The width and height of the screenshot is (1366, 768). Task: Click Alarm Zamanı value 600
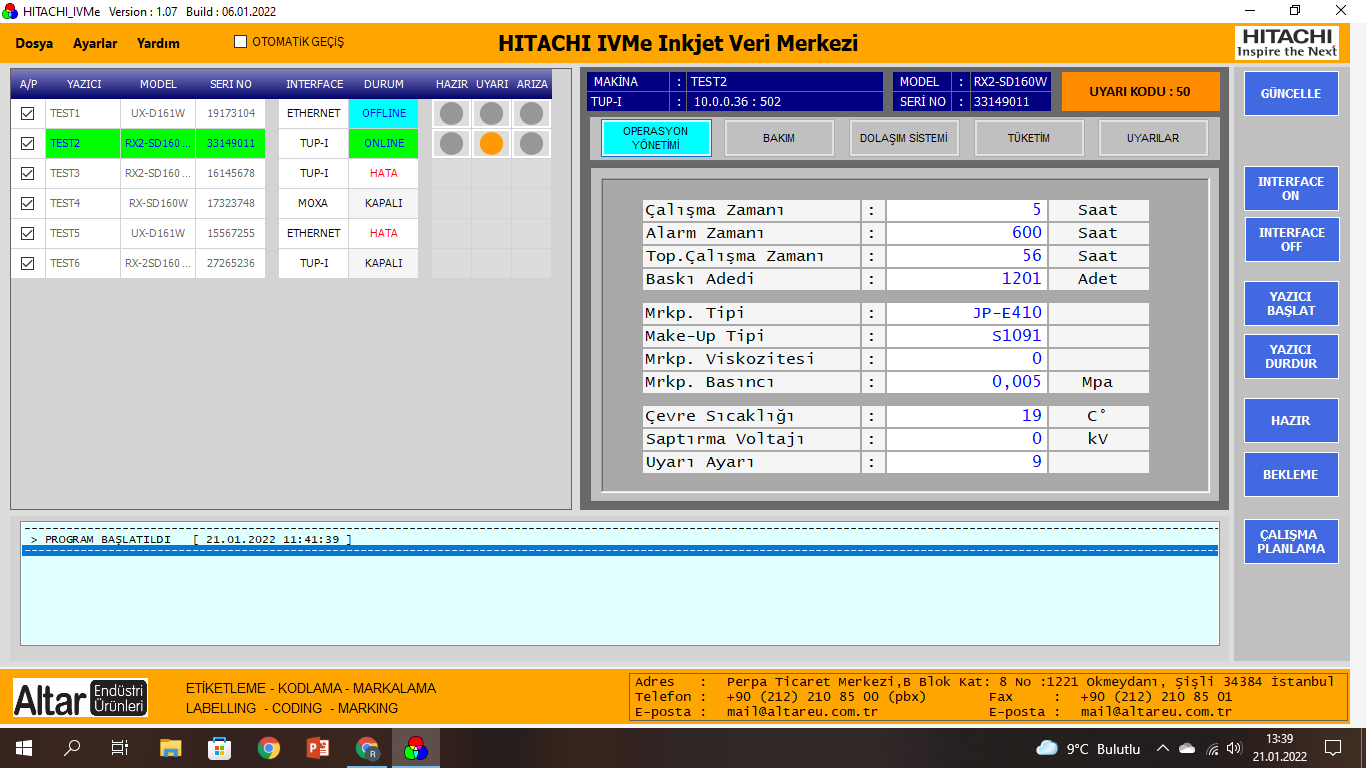(967, 233)
